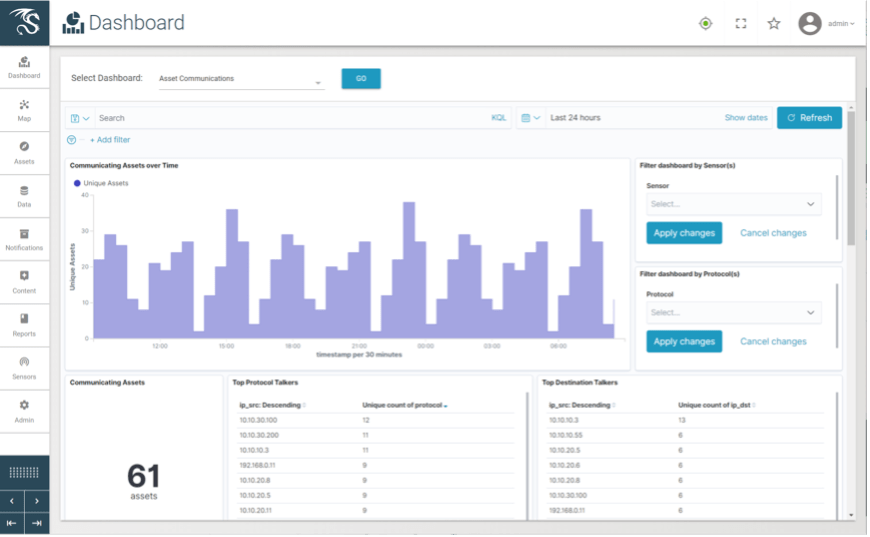The width and height of the screenshot is (870, 537).
Task: Click the Show dates link
Action: (746, 118)
